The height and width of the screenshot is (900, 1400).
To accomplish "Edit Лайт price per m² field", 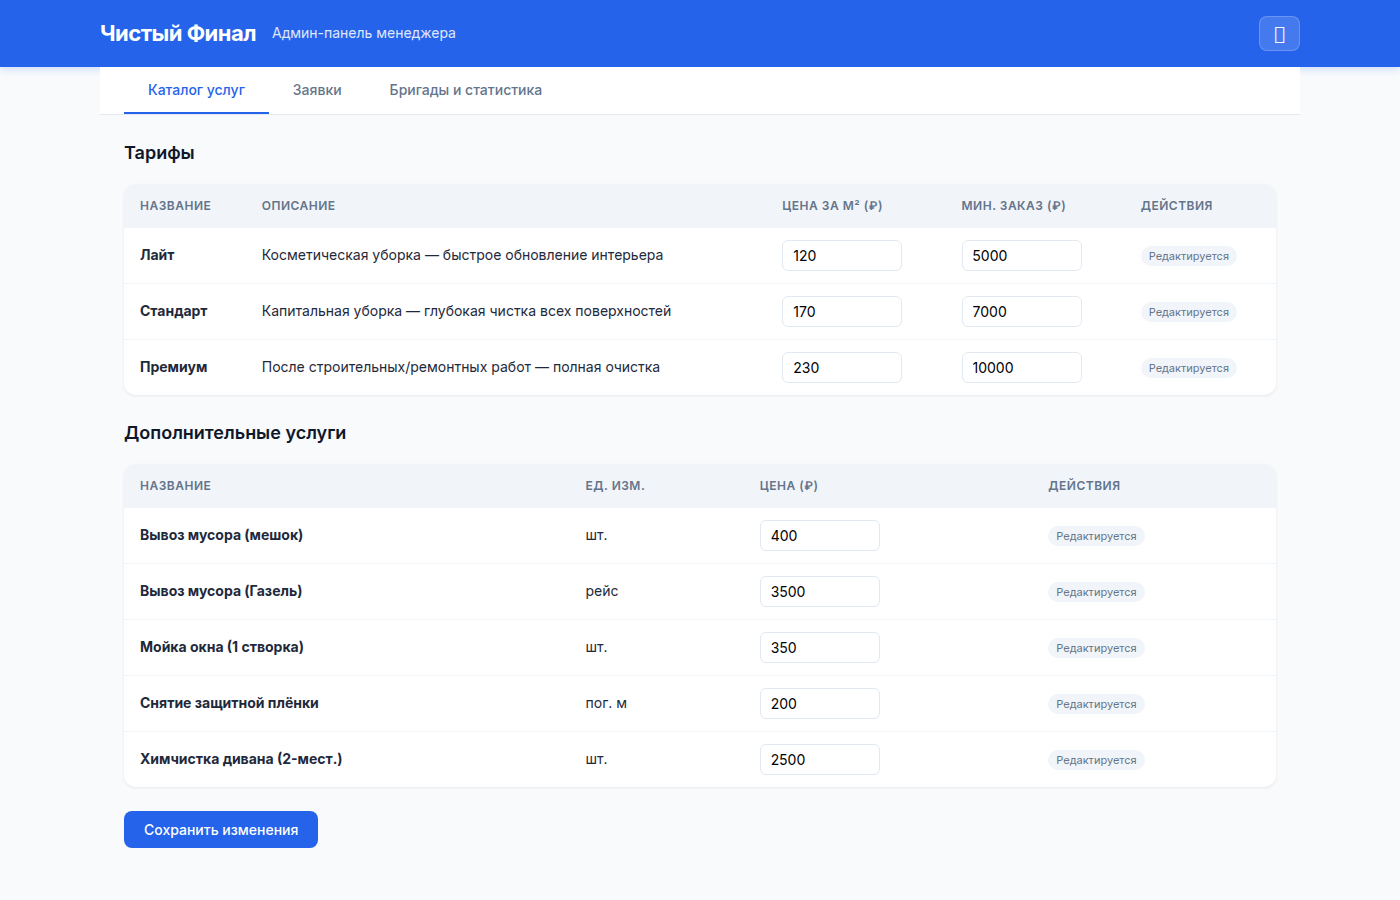I will (x=842, y=256).
